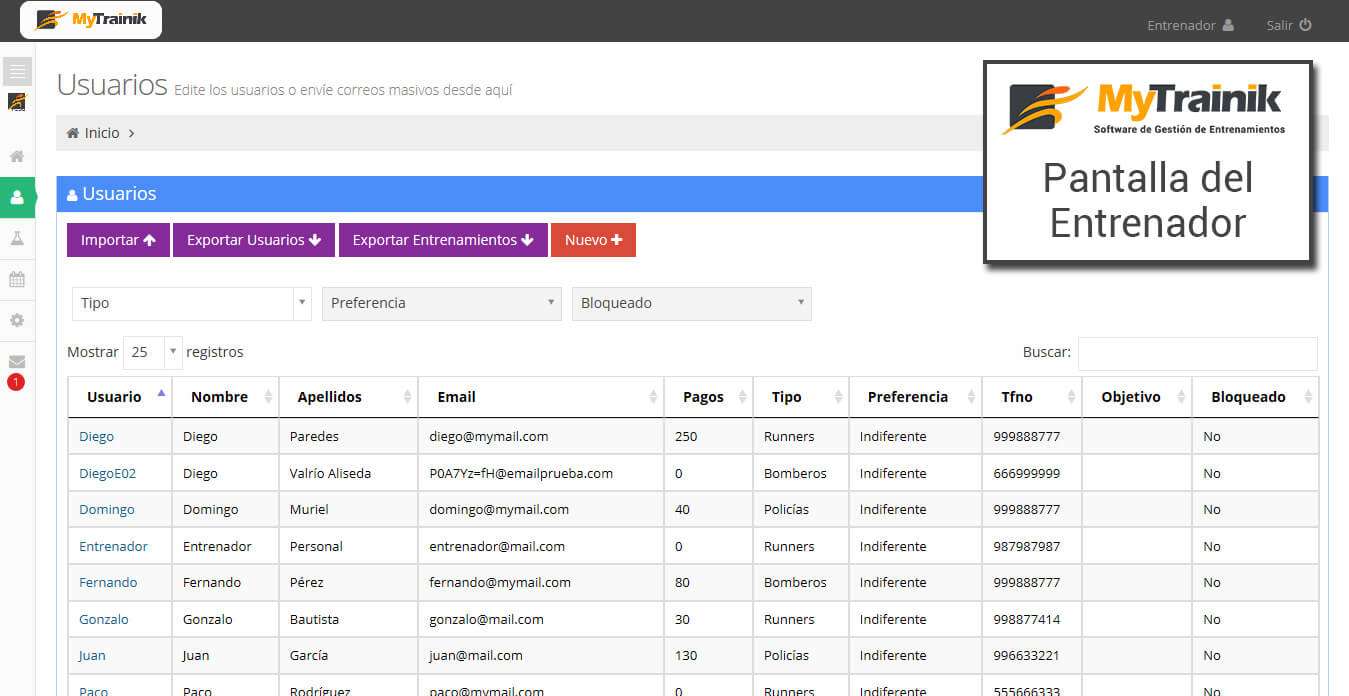Screen dimensions: 1349x696
Task: Click surname Bautista cell
Action: pos(349,619)
